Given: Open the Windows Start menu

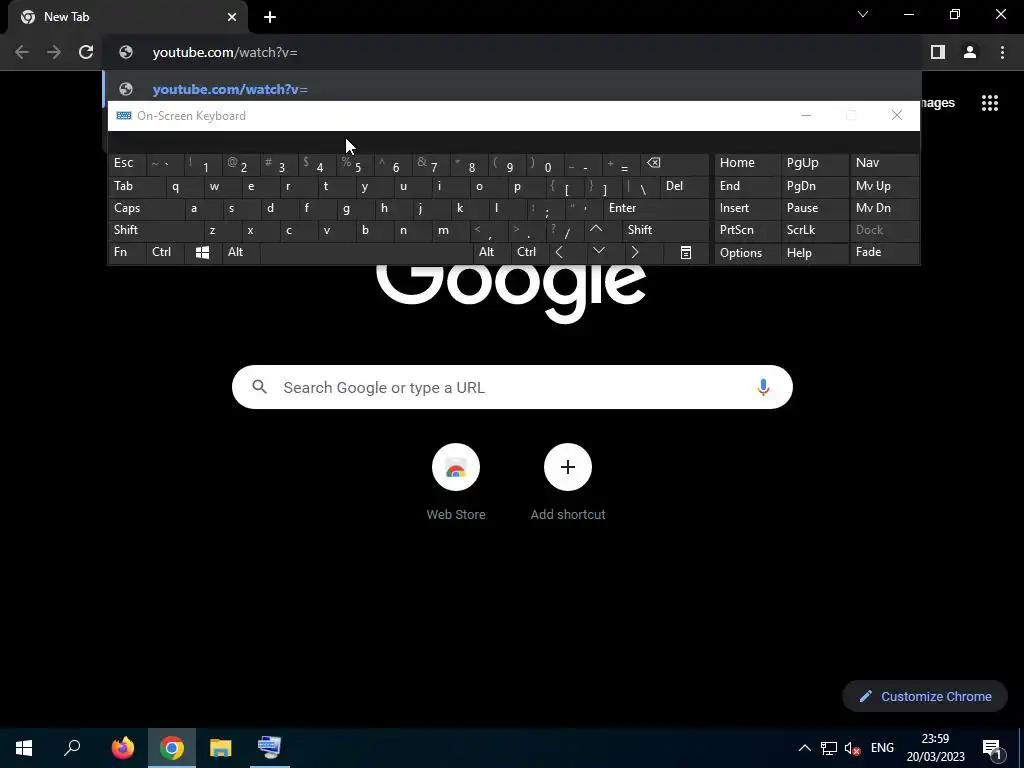Looking at the screenshot, I should tap(24, 748).
